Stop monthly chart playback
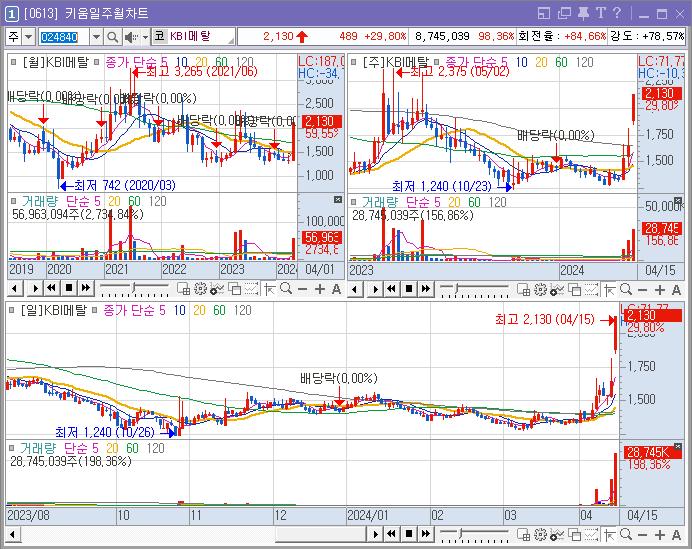The height and width of the screenshot is (549, 692). 69,289
